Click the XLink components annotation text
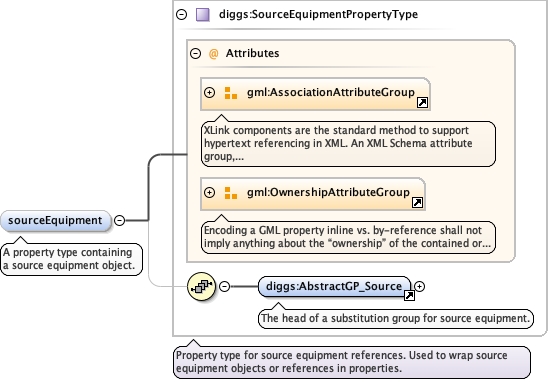 point(348,144)
